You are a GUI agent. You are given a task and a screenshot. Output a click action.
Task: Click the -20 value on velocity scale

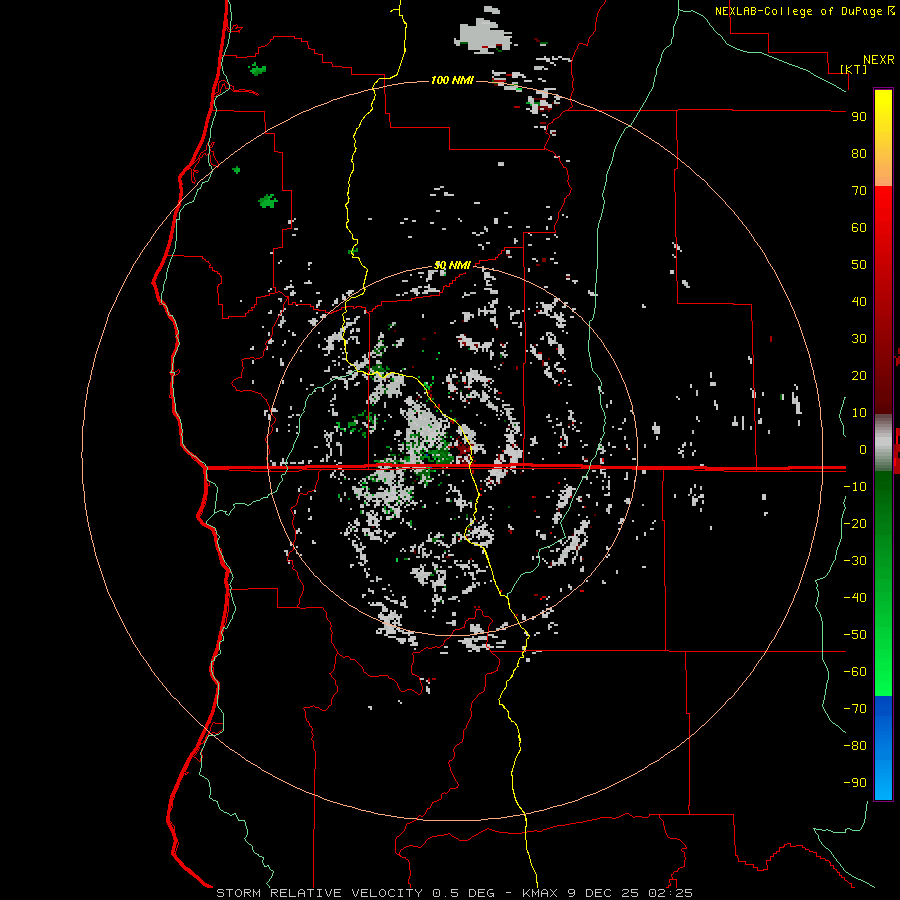855,523
